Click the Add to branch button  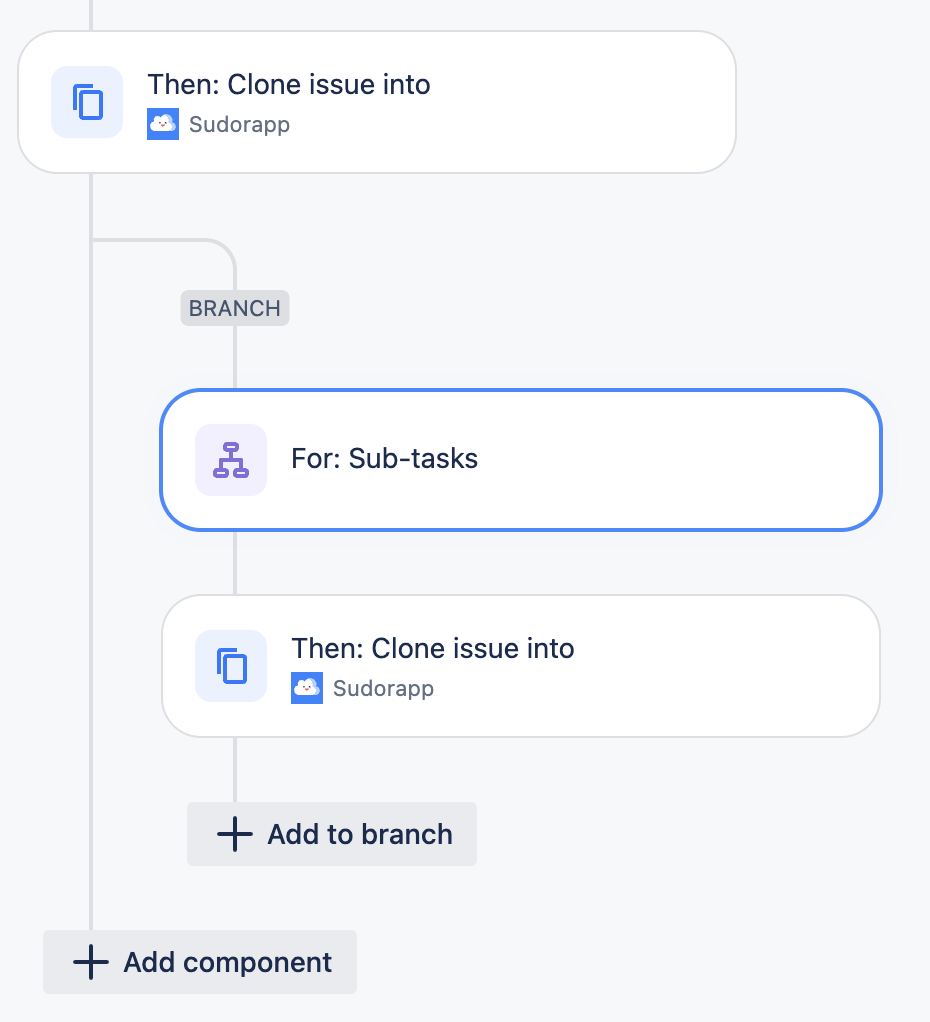tap(332, 834)
